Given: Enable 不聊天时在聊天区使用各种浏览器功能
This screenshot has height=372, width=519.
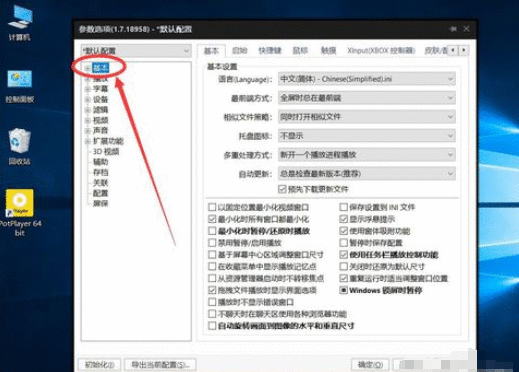Looking at the screenshot, I should 212,314.
